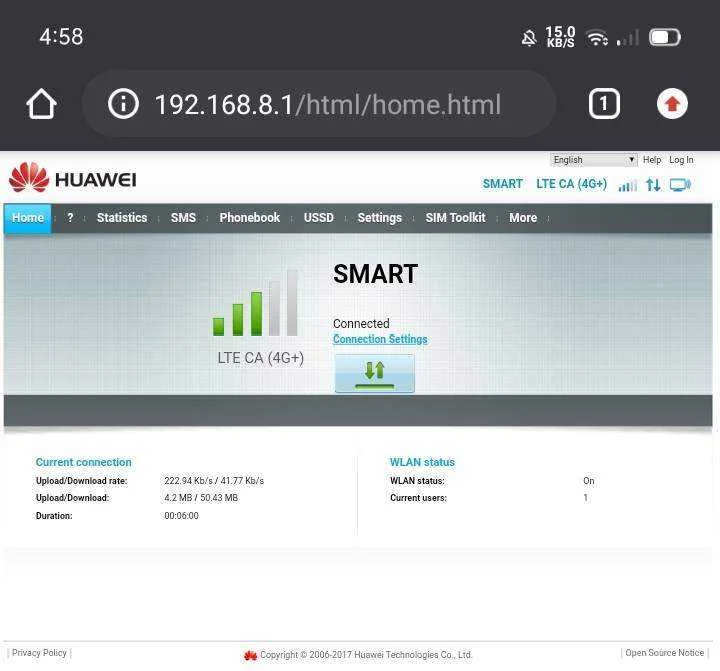Image resolution: width=720 pixels, height=671 pixels.
Task: Click the footer Huawei copyright logo
Action: (250, 655)
